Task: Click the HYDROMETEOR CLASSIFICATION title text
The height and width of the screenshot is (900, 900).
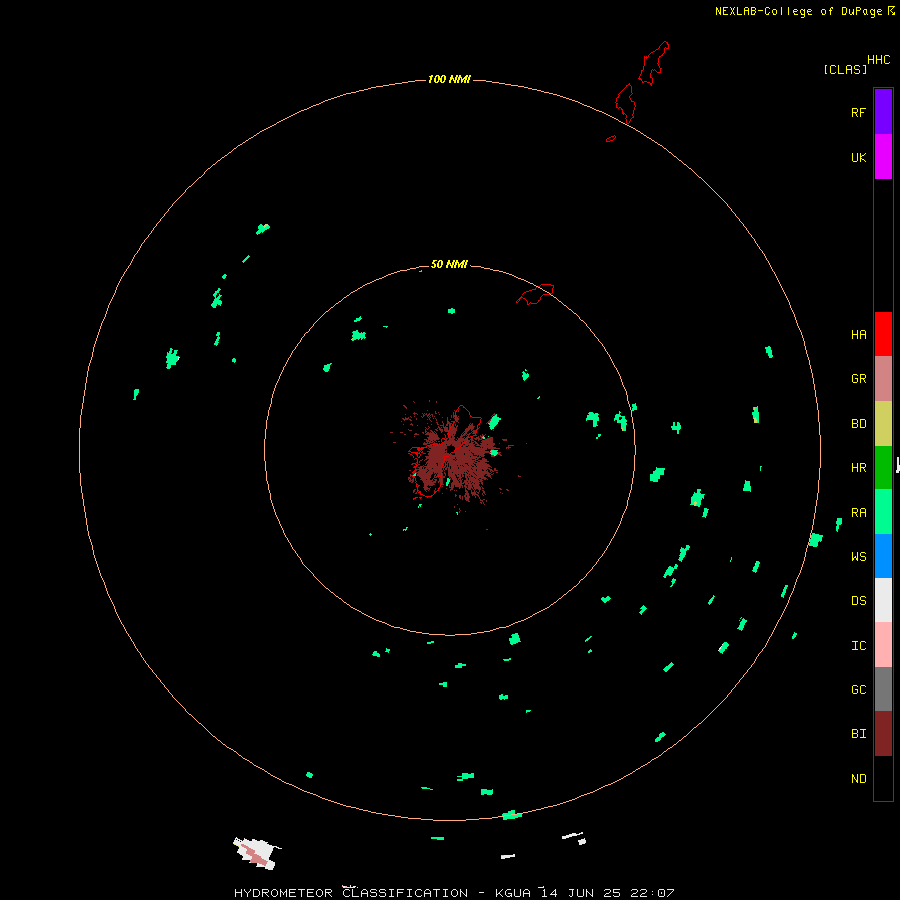Action: [351, 893]
